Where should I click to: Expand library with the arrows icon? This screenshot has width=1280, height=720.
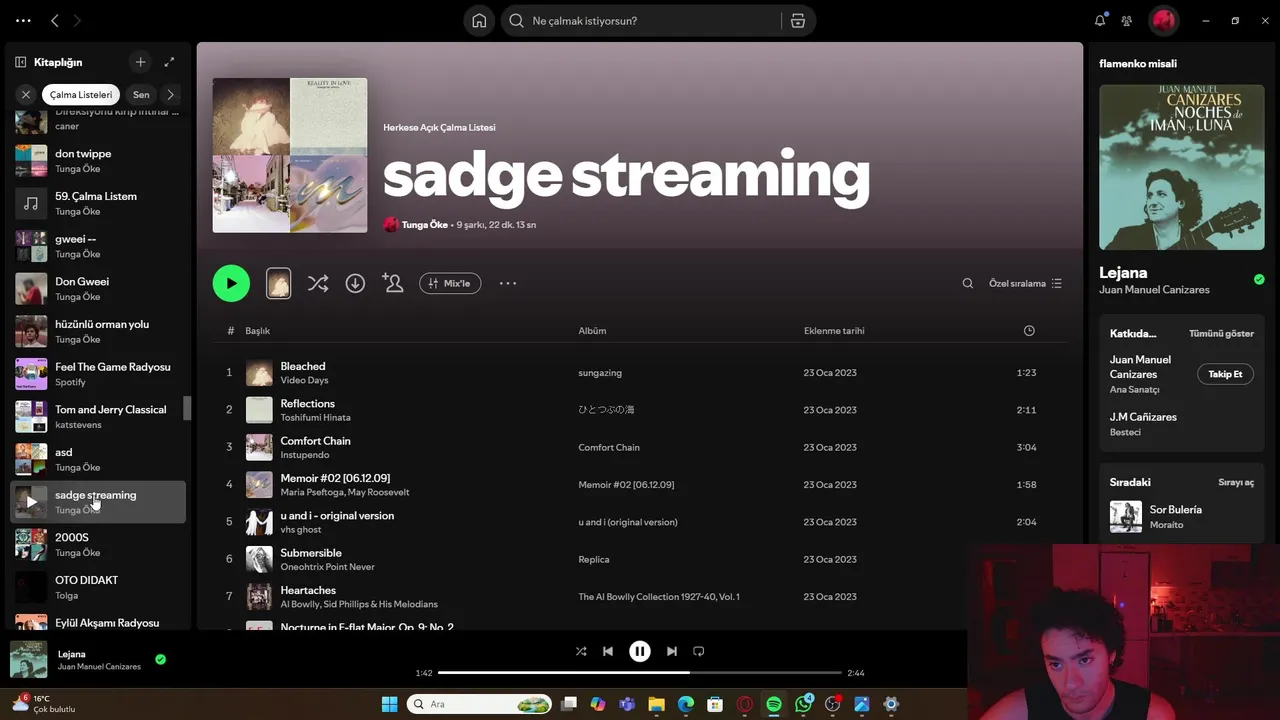click(169, 62)
